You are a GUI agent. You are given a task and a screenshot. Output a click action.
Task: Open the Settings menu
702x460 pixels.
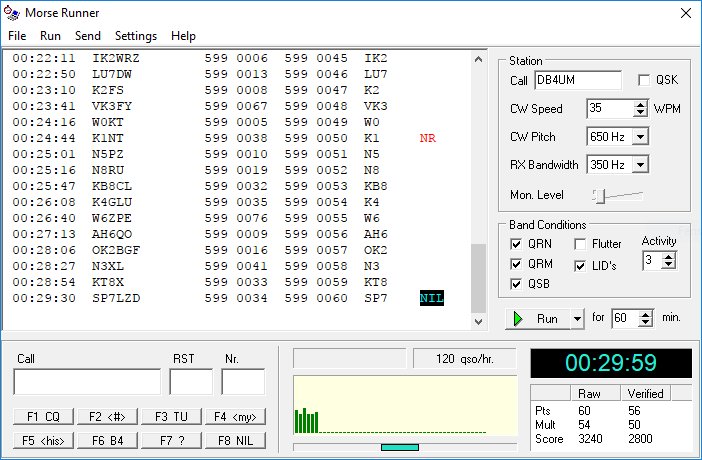[x=136, y=36]
